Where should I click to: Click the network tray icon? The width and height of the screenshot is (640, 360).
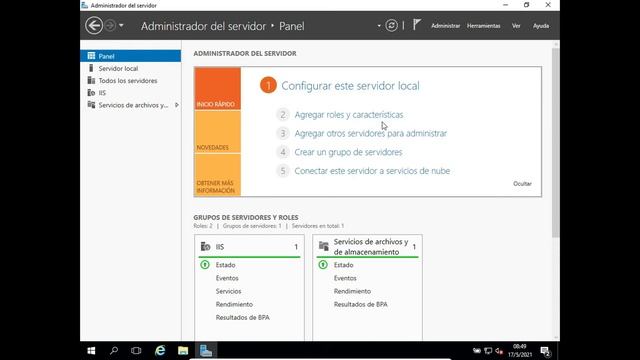coord(488,351)
